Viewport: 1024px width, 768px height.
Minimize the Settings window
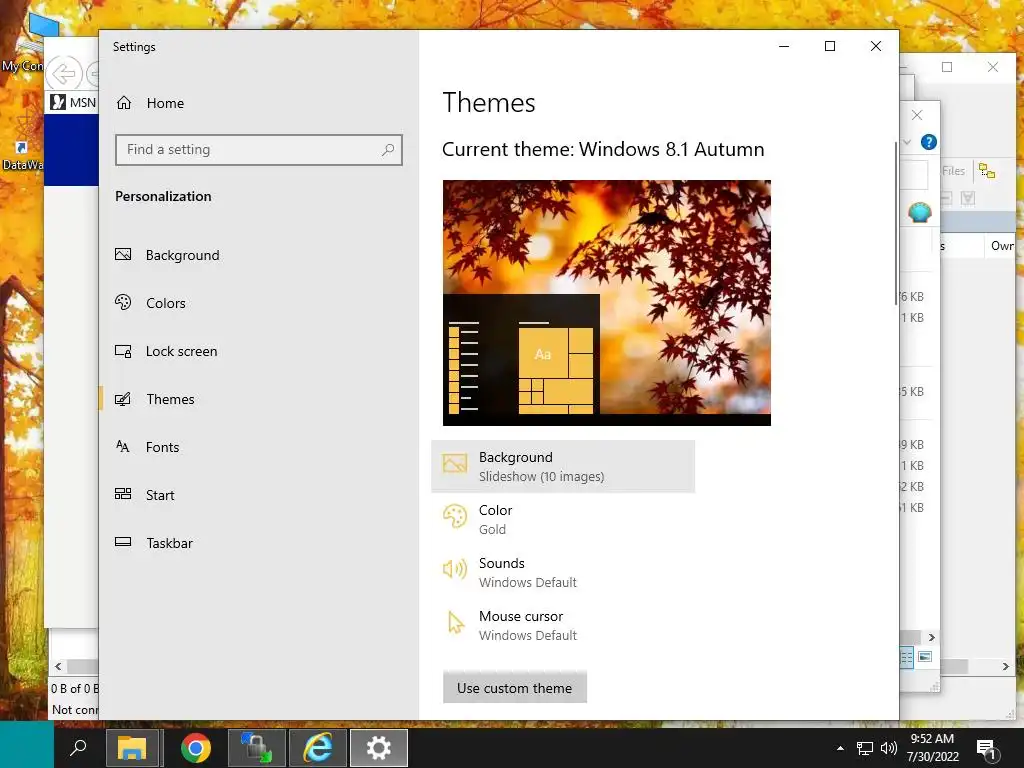784,46
